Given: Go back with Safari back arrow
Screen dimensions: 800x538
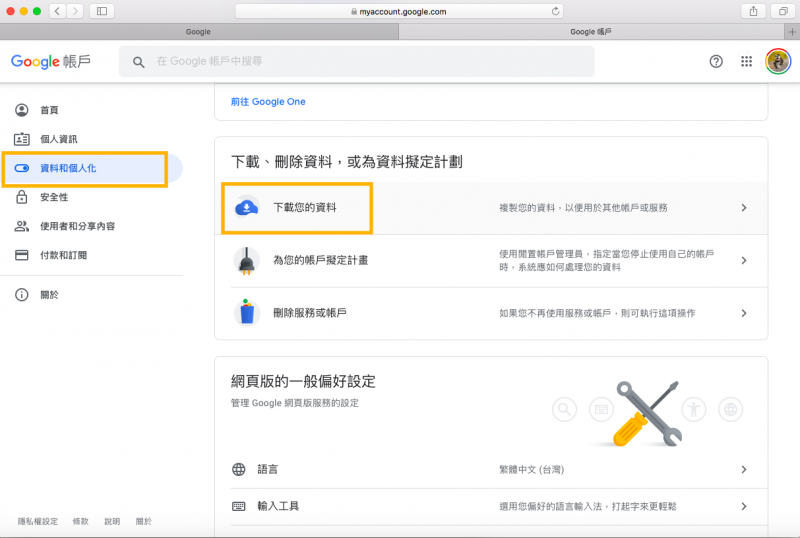Looking at the screenshot, I should (x=58, y=11).
